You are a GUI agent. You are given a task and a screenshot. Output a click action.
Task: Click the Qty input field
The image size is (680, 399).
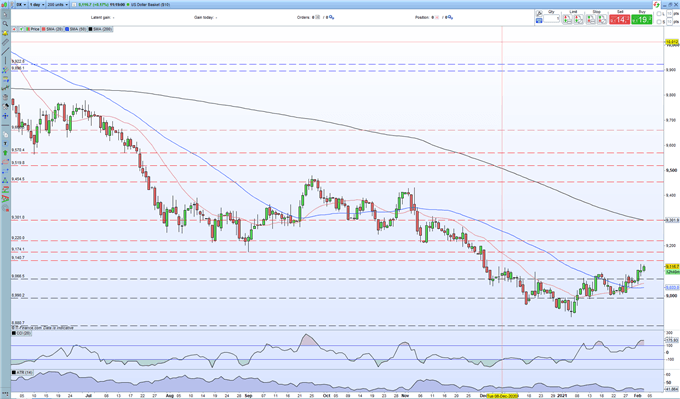(552, 19)
